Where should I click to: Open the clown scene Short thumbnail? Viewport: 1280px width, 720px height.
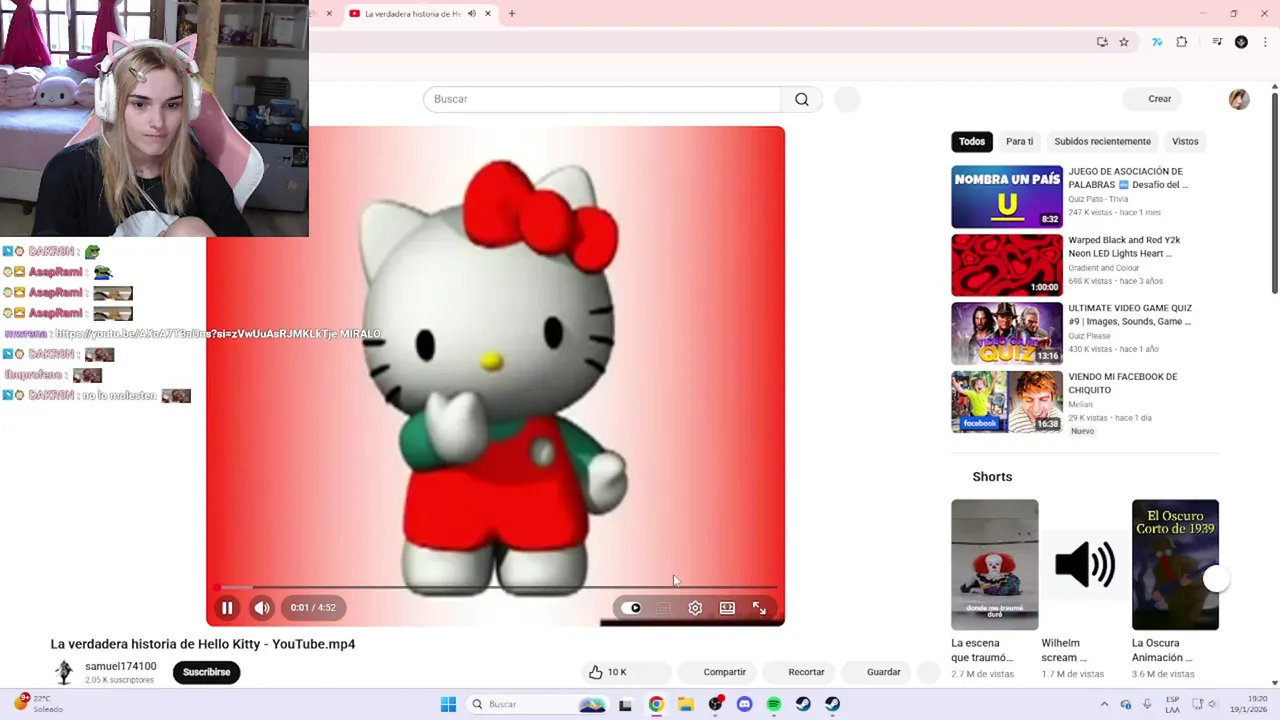(994, 565)
